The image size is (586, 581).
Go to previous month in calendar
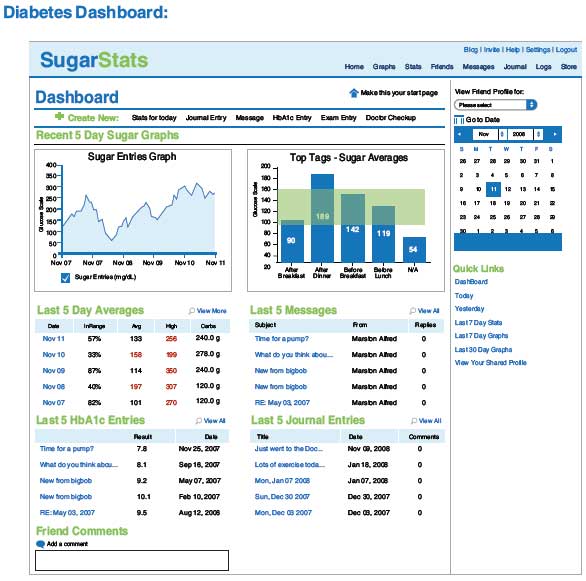pyautogui.click(x=459, y=134)
